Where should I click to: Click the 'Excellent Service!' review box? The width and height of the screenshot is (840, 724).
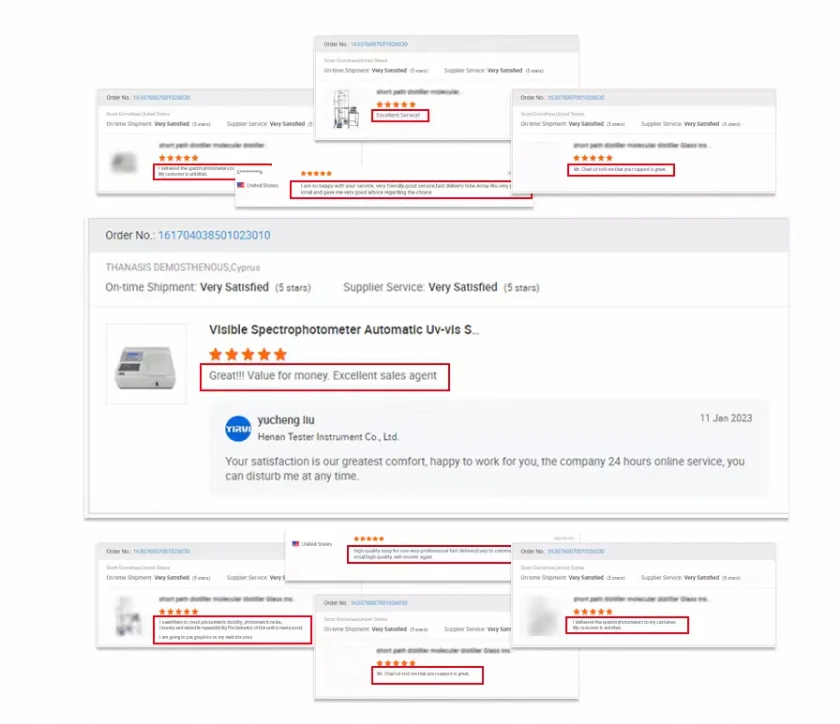[400, 115]
